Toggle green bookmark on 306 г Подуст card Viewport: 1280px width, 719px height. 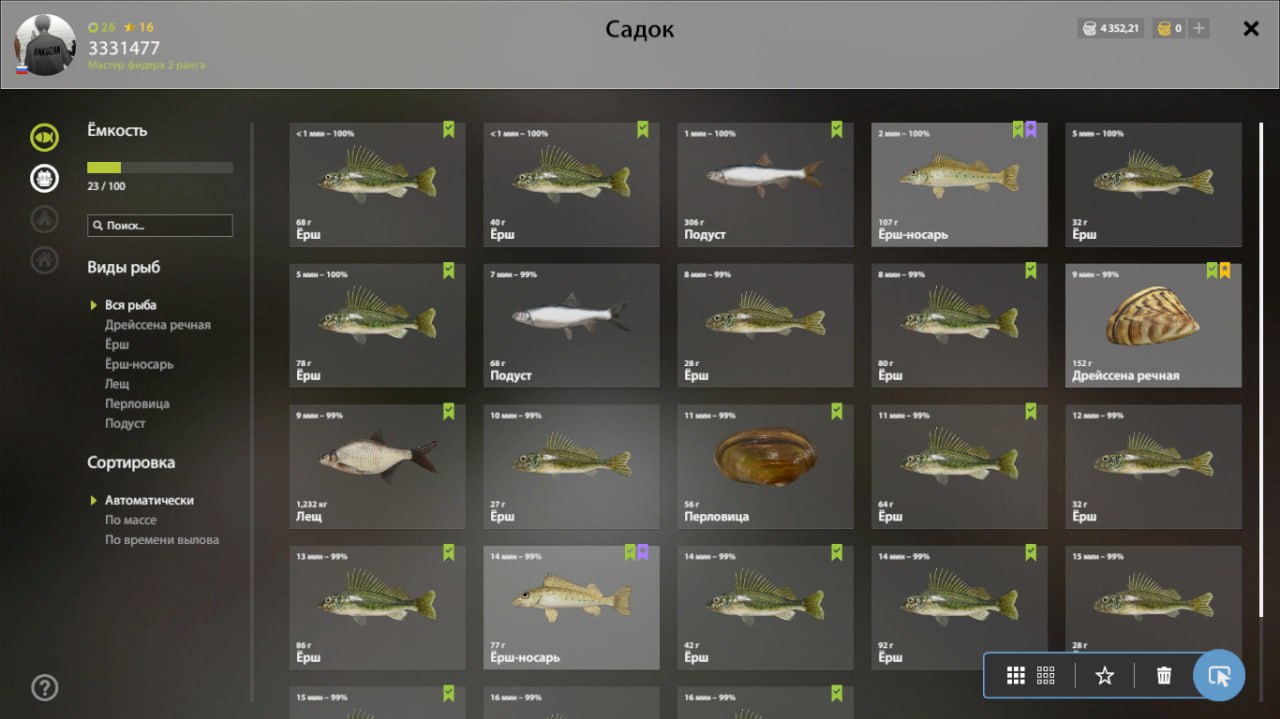tap(837, 129)
